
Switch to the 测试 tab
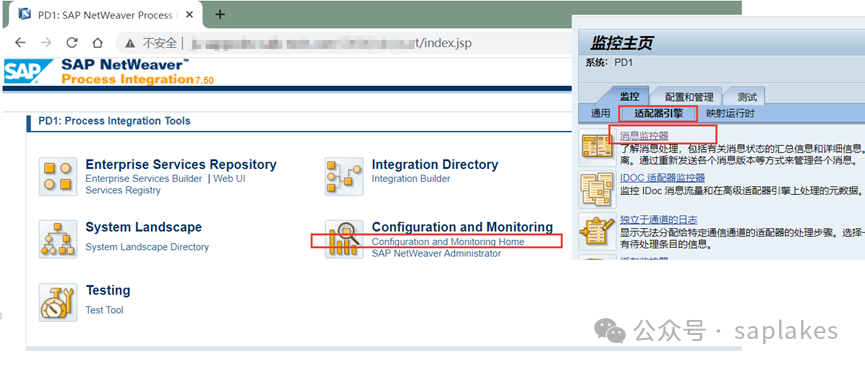click(x=747, y=97)
